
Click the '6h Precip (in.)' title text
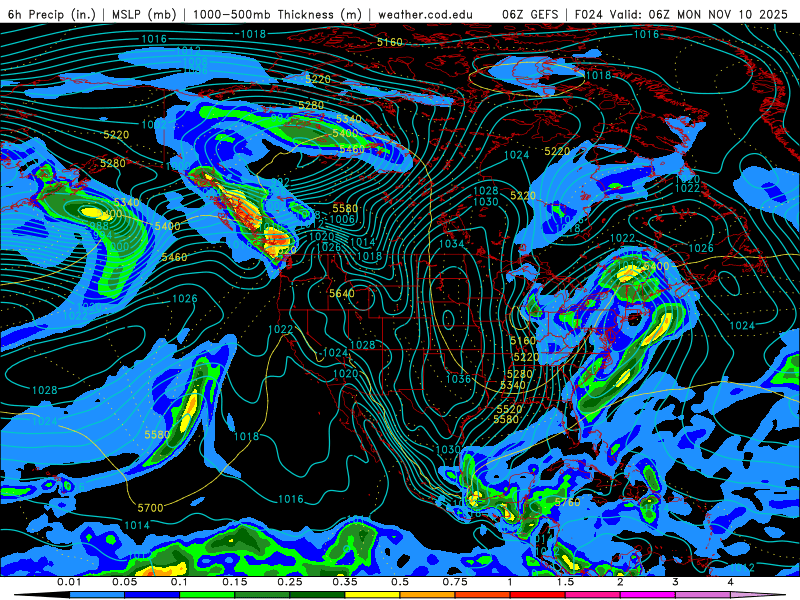click(x=52, y=14)
